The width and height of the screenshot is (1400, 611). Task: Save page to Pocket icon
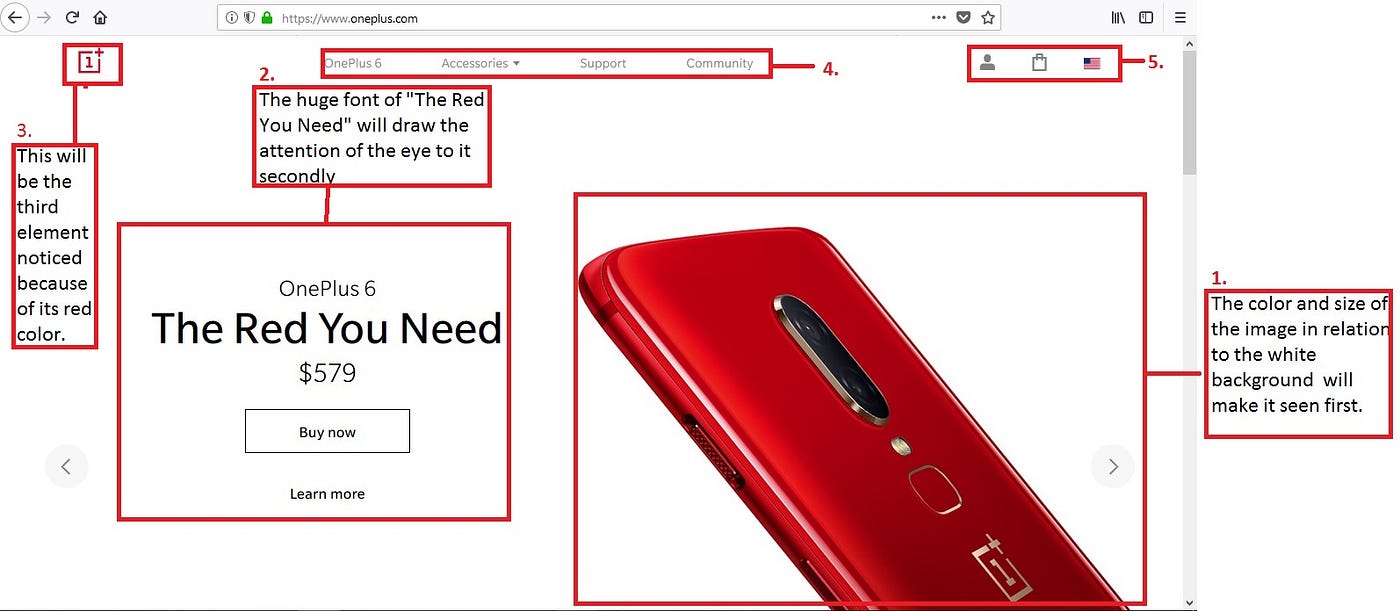tap(963, 17)
